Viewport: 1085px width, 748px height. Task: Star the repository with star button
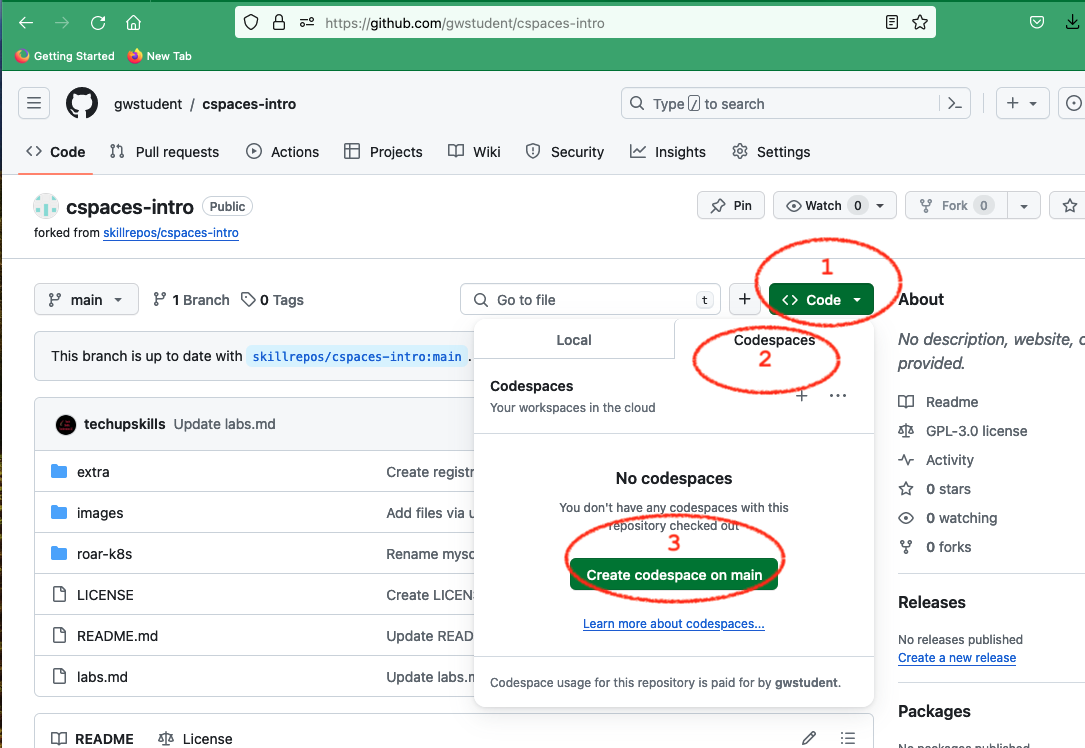click(x=1070, y=206)
